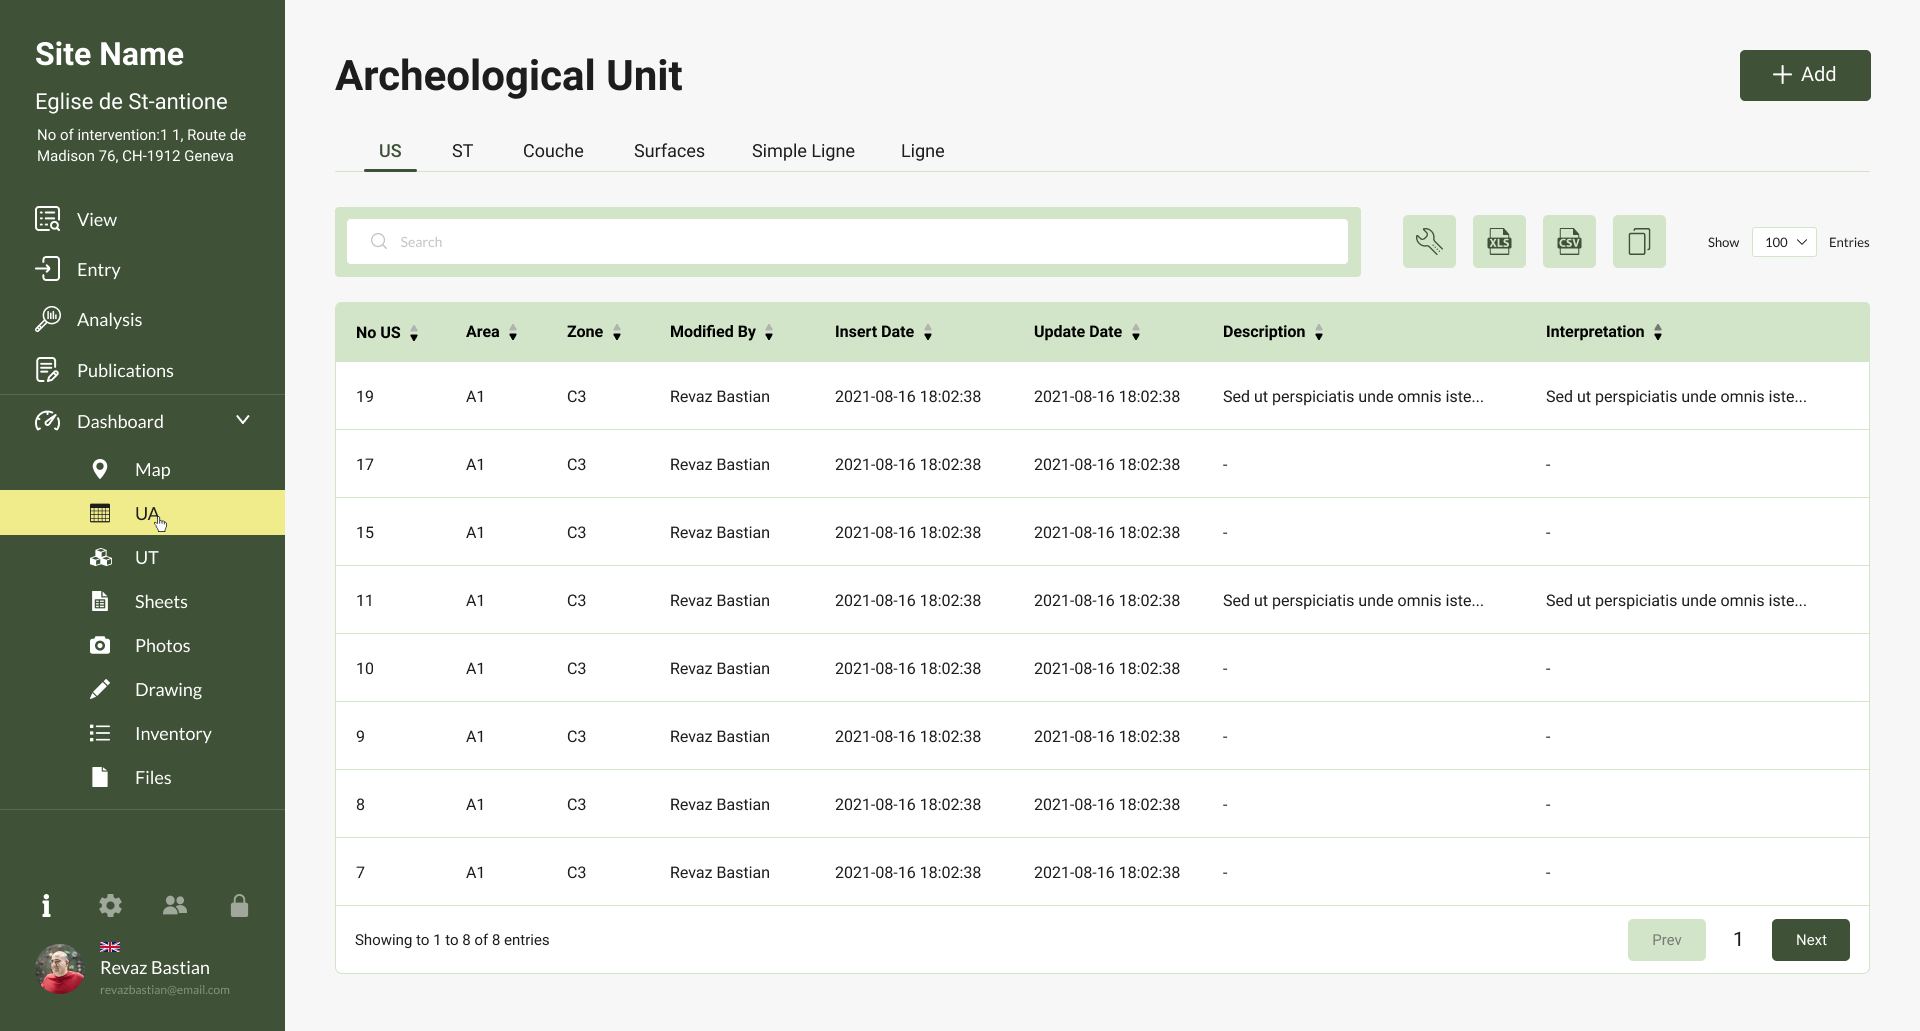Click Revaz Bastian profile avatar

tap(60, 968)
